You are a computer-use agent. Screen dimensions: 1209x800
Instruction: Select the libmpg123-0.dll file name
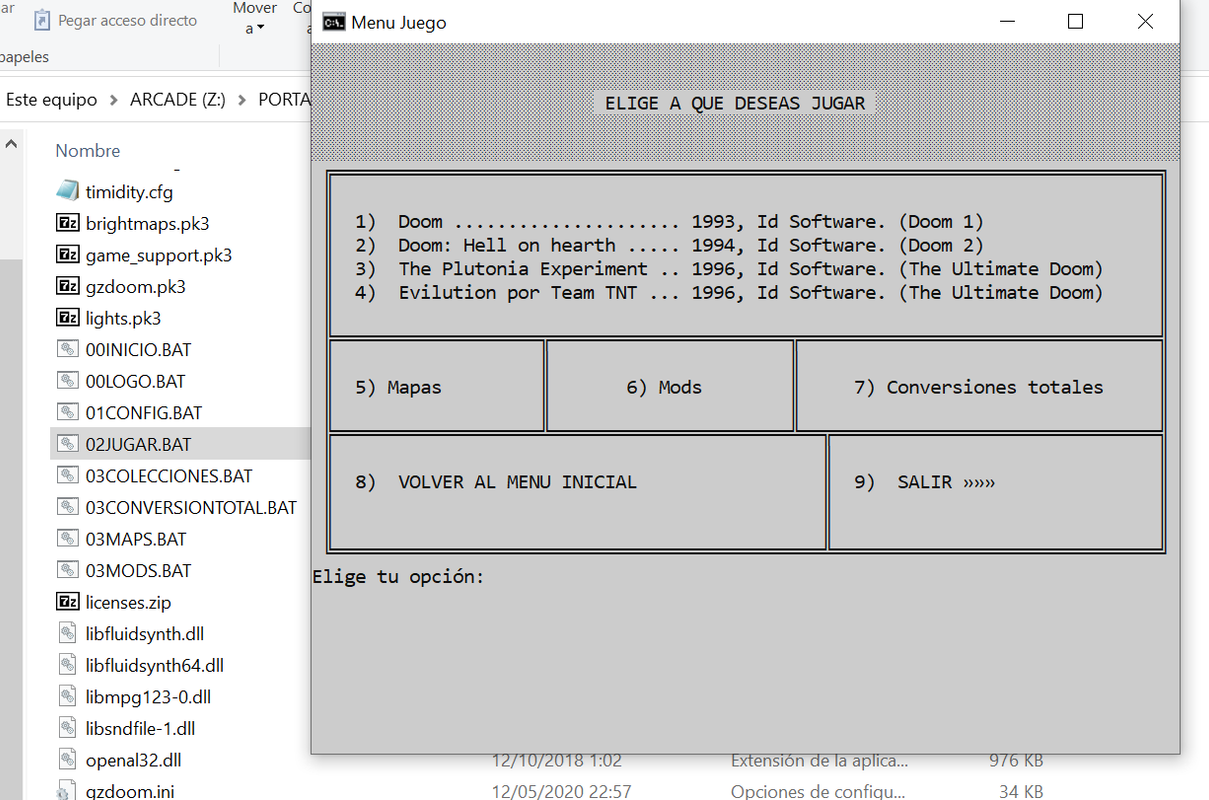click(x=148, y=696)
